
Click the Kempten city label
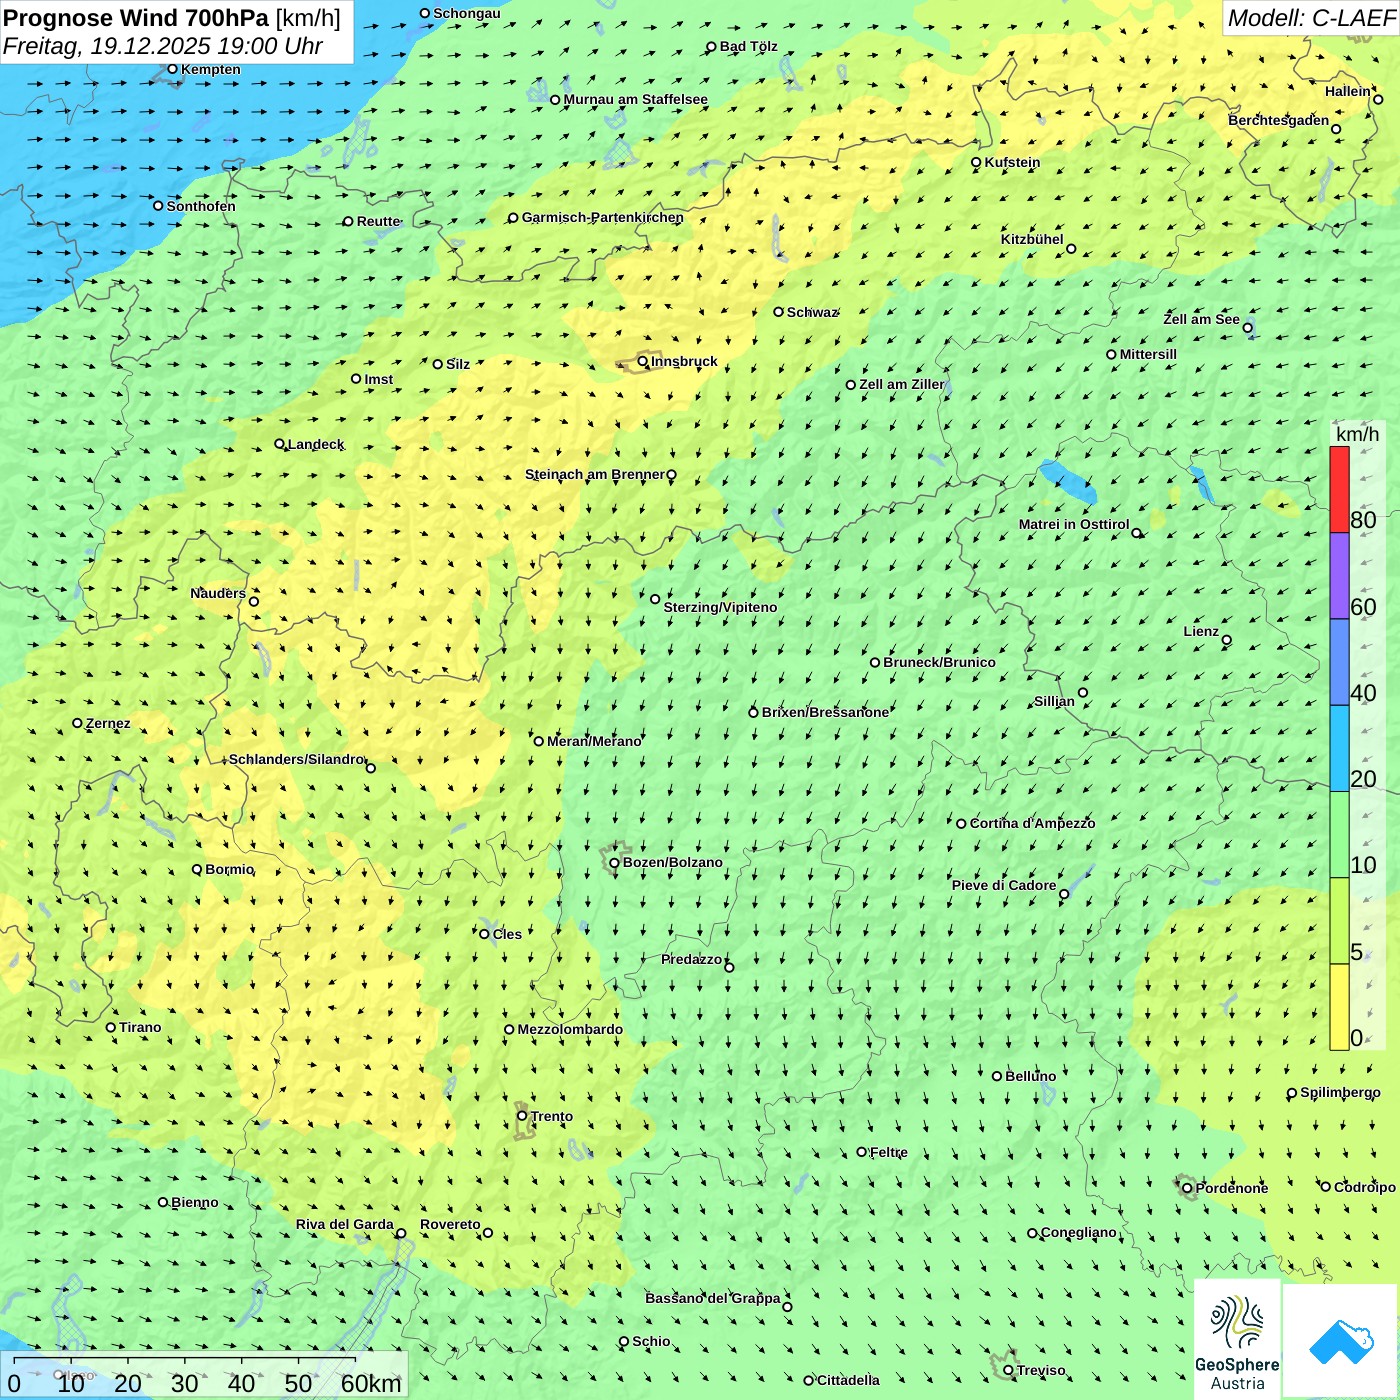210,69
